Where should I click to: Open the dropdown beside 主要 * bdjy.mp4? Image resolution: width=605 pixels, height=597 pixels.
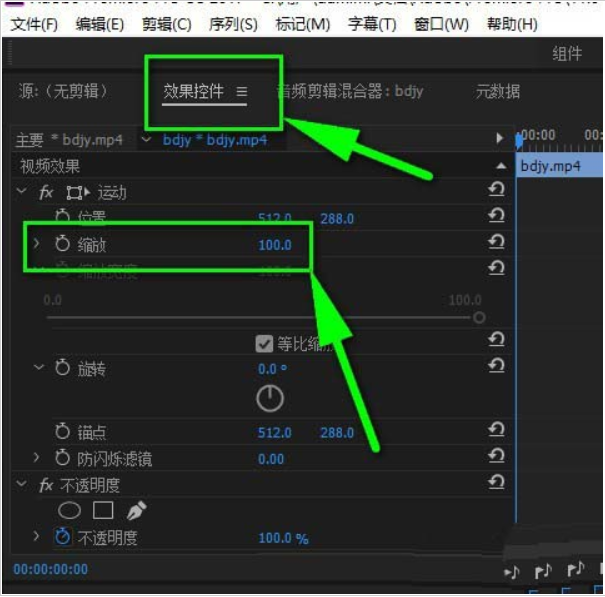[146, 139]
